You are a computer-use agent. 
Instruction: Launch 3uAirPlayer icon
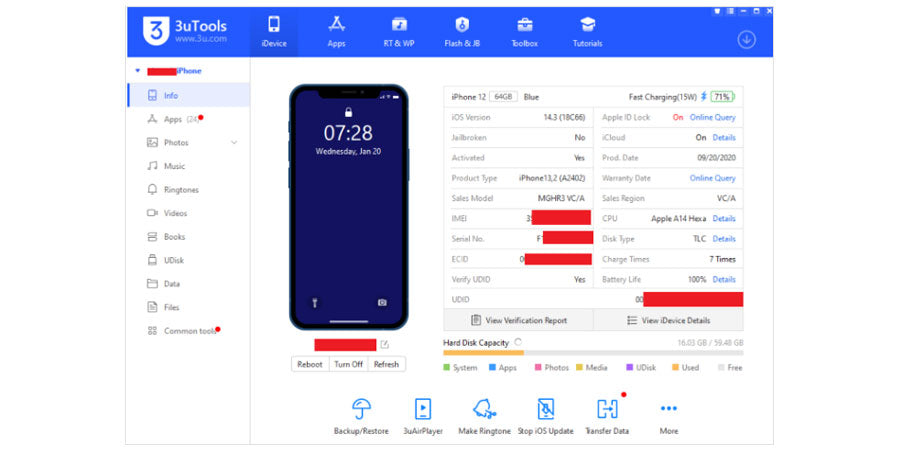point(422,409)
